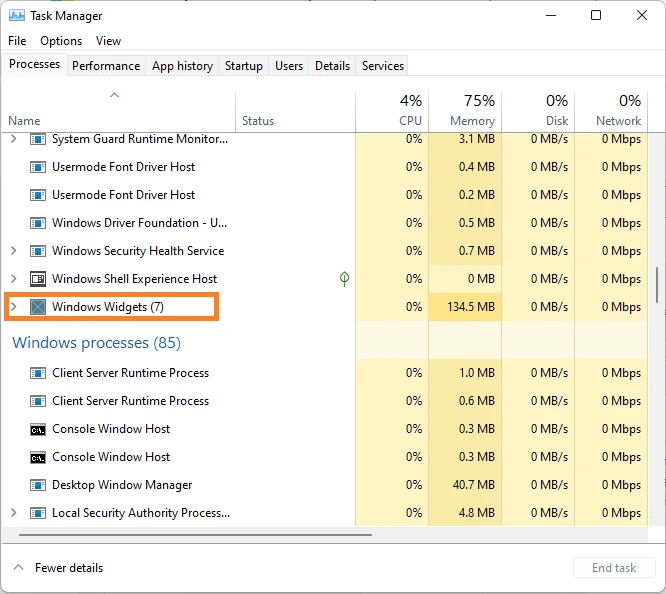Click the 134.5 MB memory value
Viewport: 666px width, 594px height.
coord(471,307)
